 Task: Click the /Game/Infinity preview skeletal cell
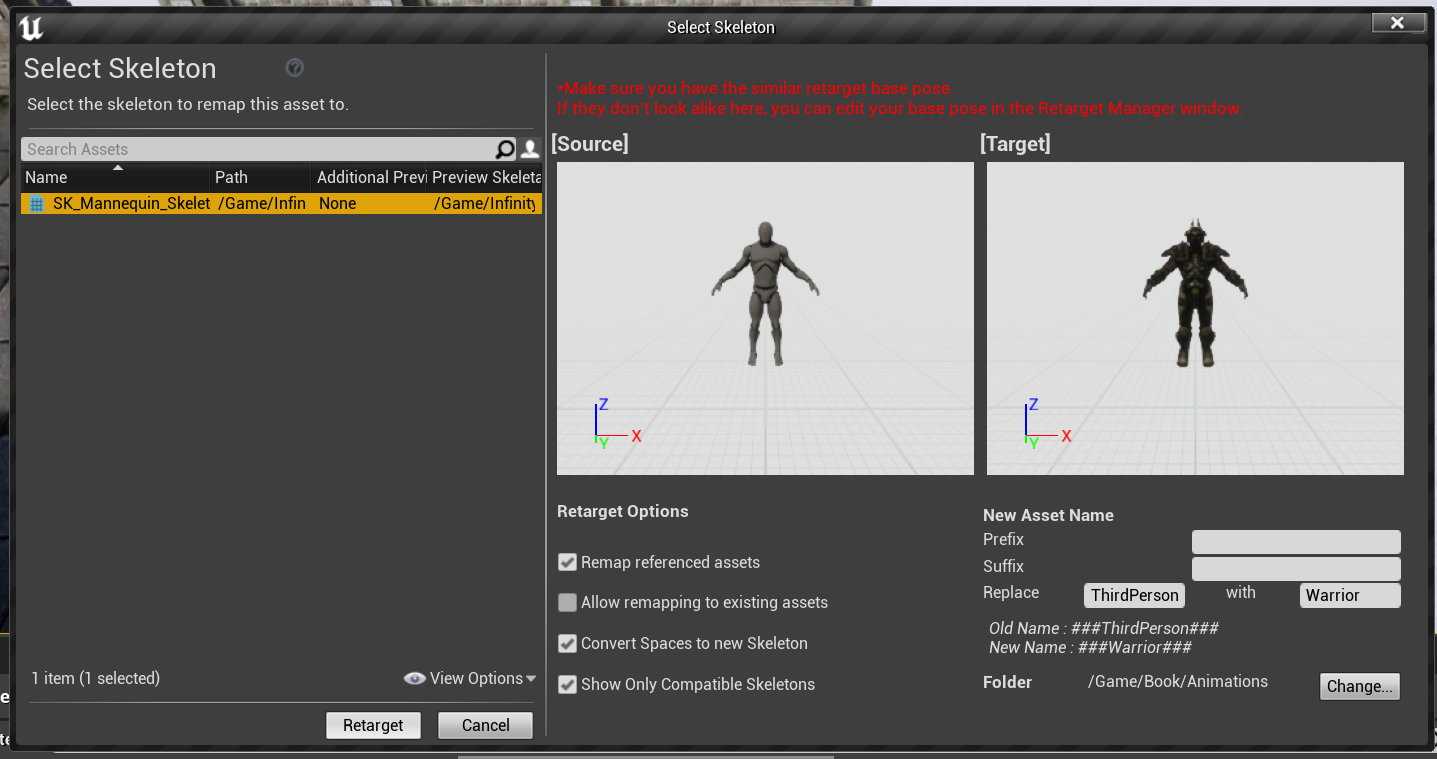486,203
